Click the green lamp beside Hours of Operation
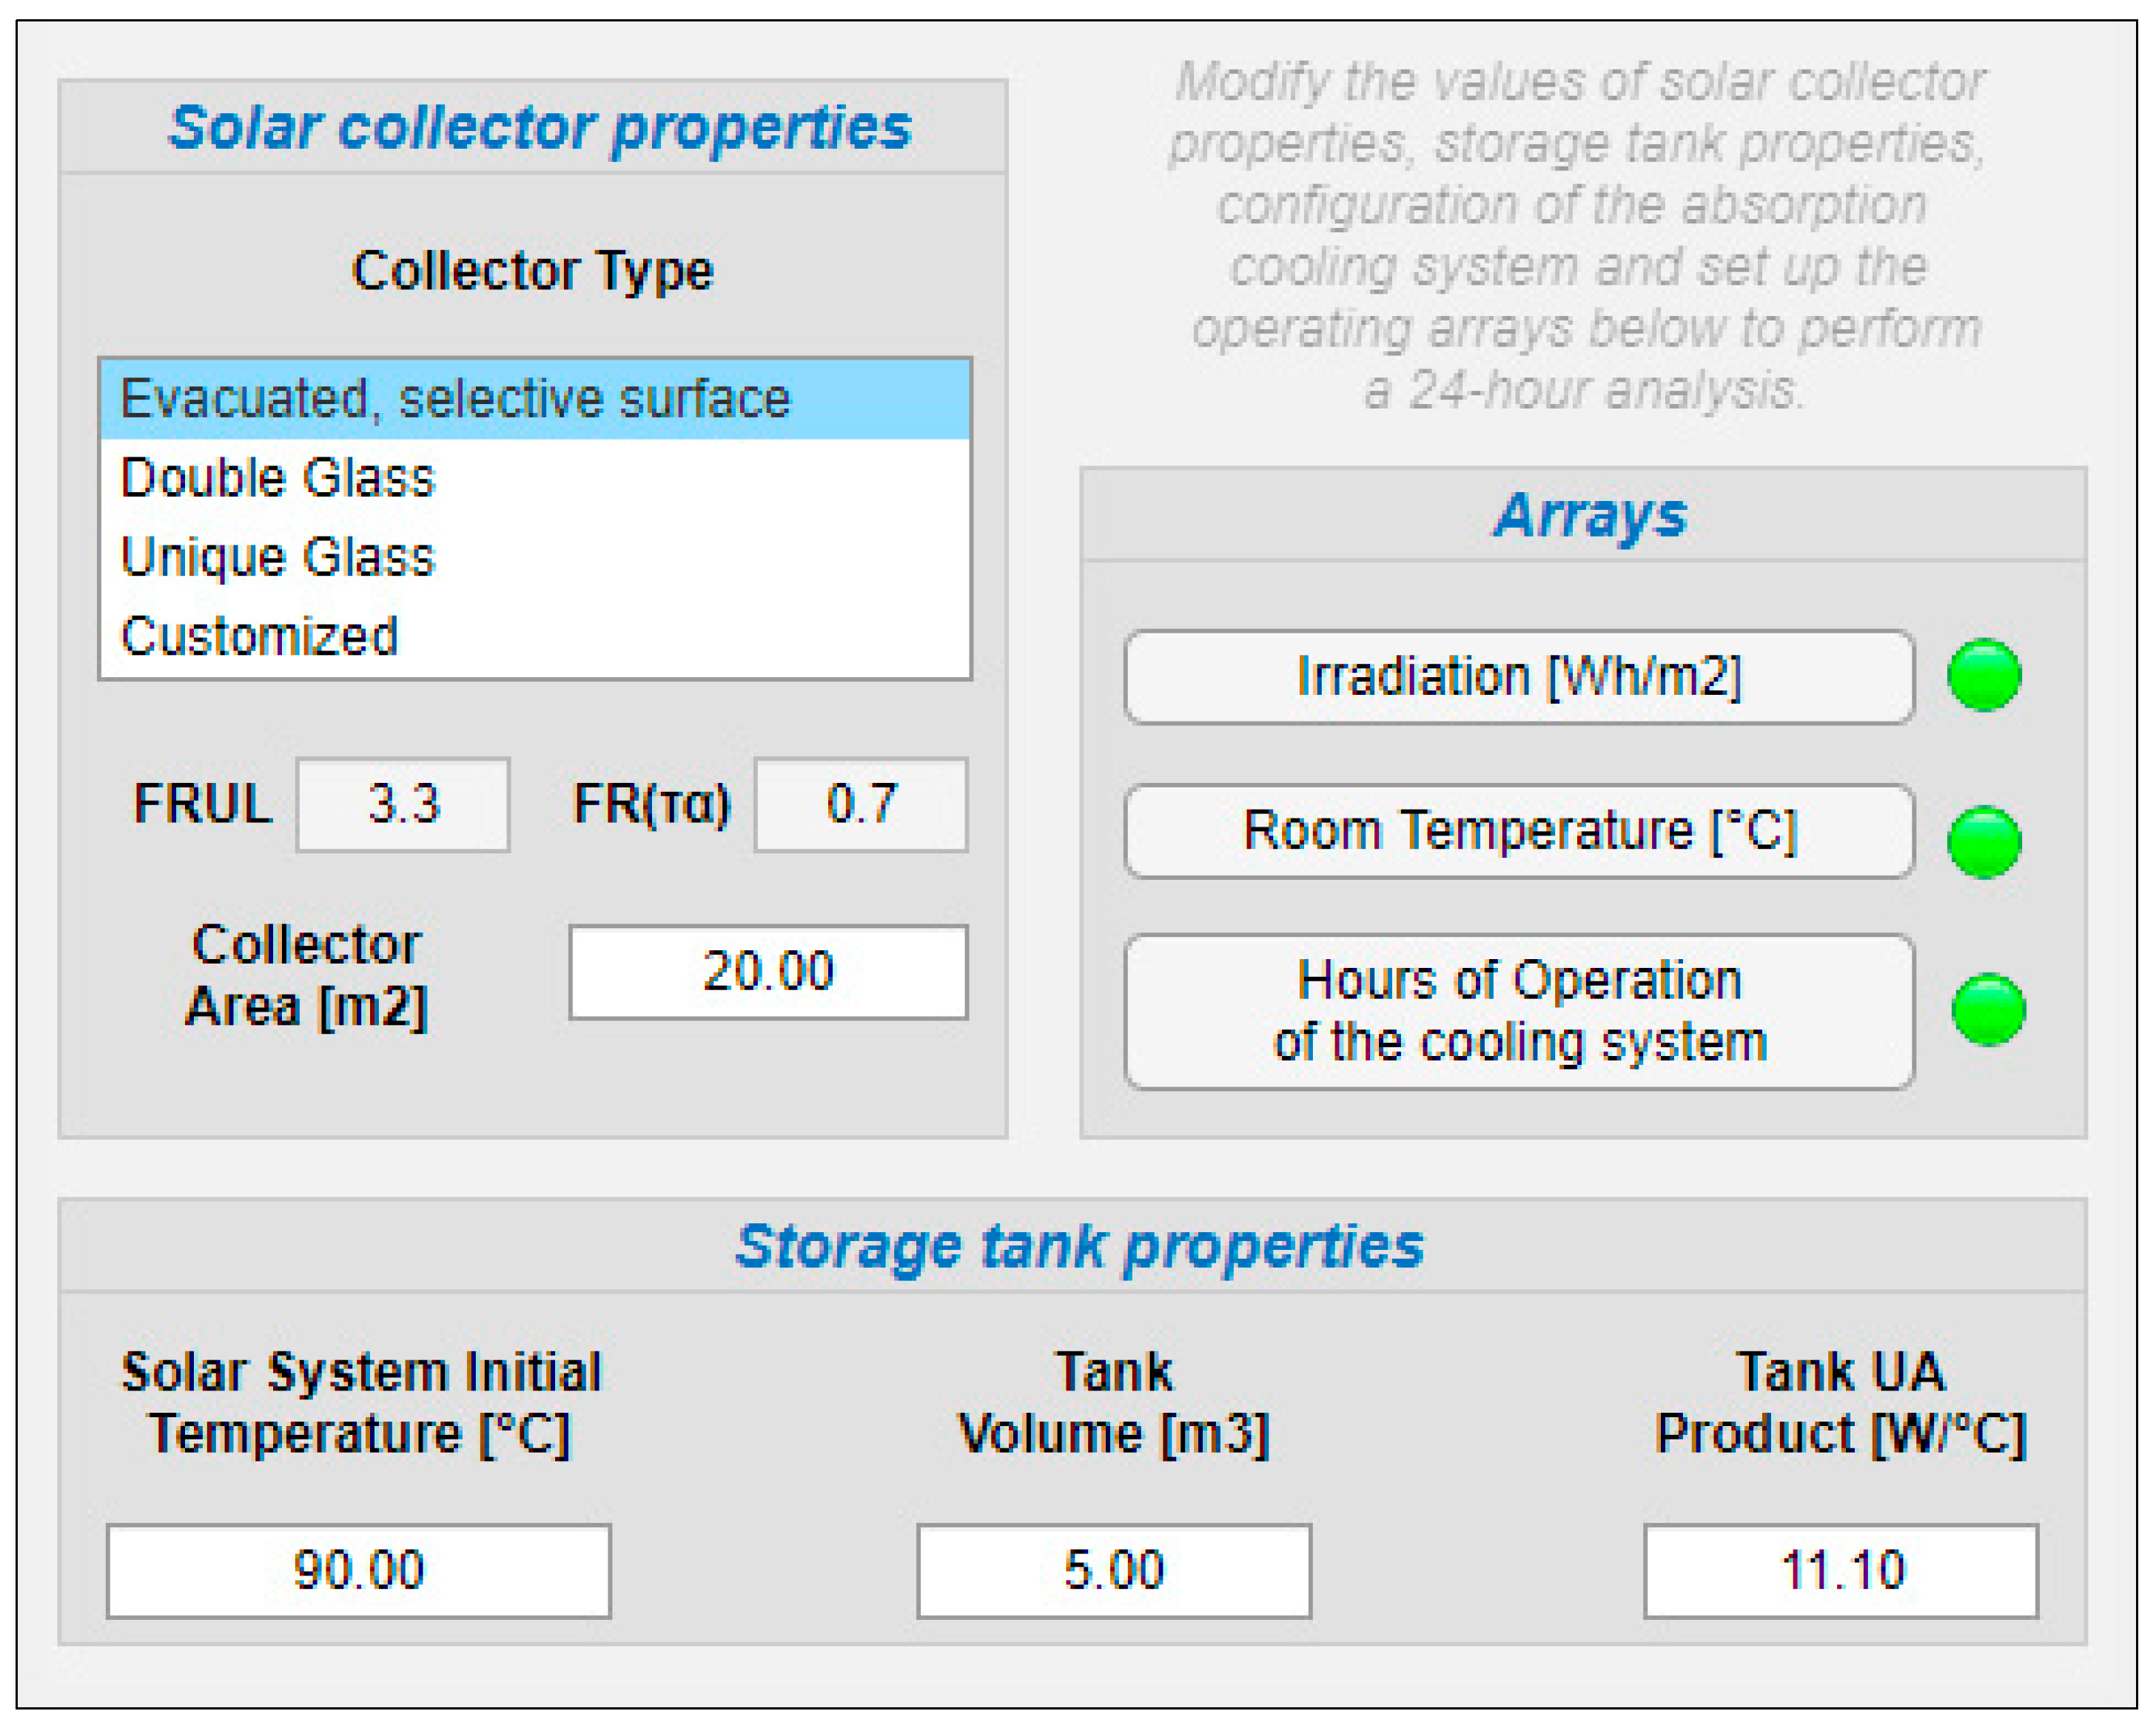 coord(1988,1009)
